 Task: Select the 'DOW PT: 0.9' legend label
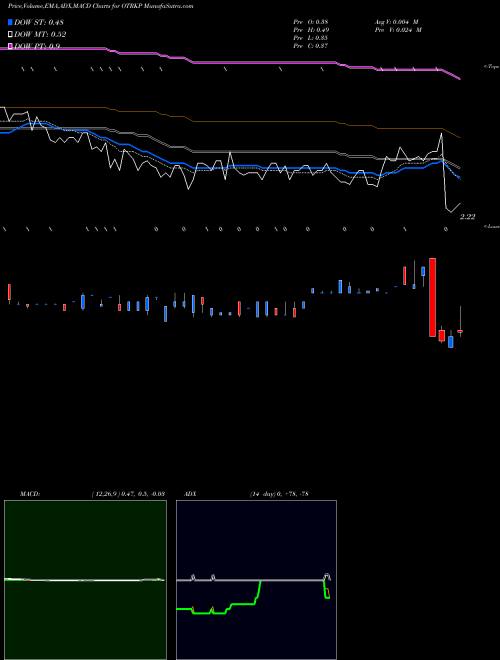[37, 46]
